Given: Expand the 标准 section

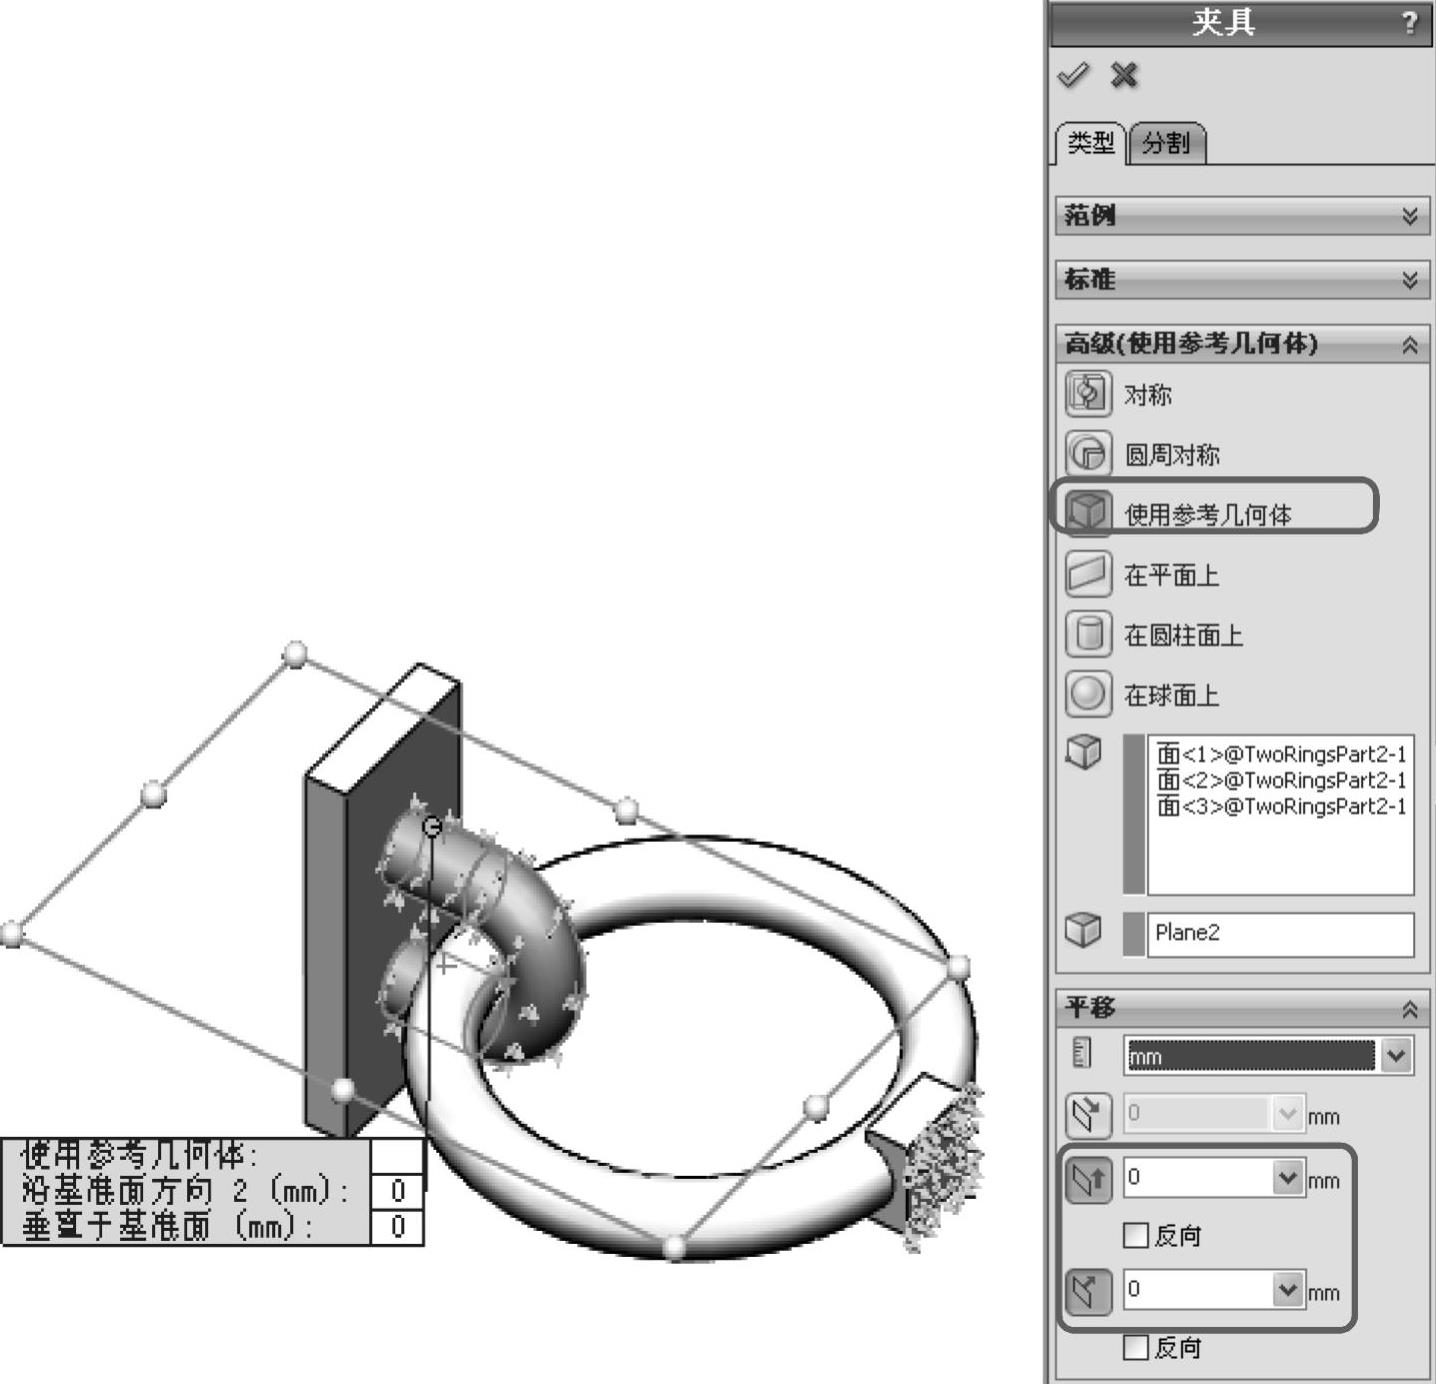Looking at the screenshot, I should [1409, 280].
